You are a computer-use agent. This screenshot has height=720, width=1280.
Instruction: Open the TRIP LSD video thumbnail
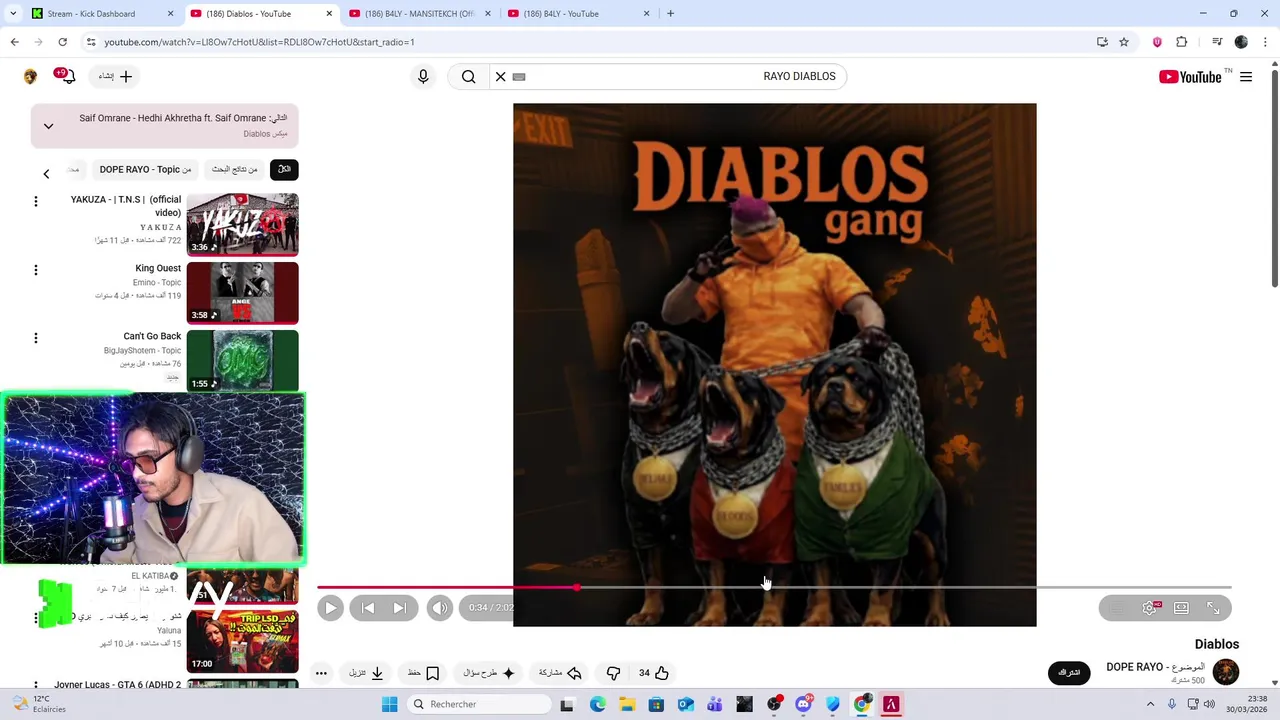242,641
